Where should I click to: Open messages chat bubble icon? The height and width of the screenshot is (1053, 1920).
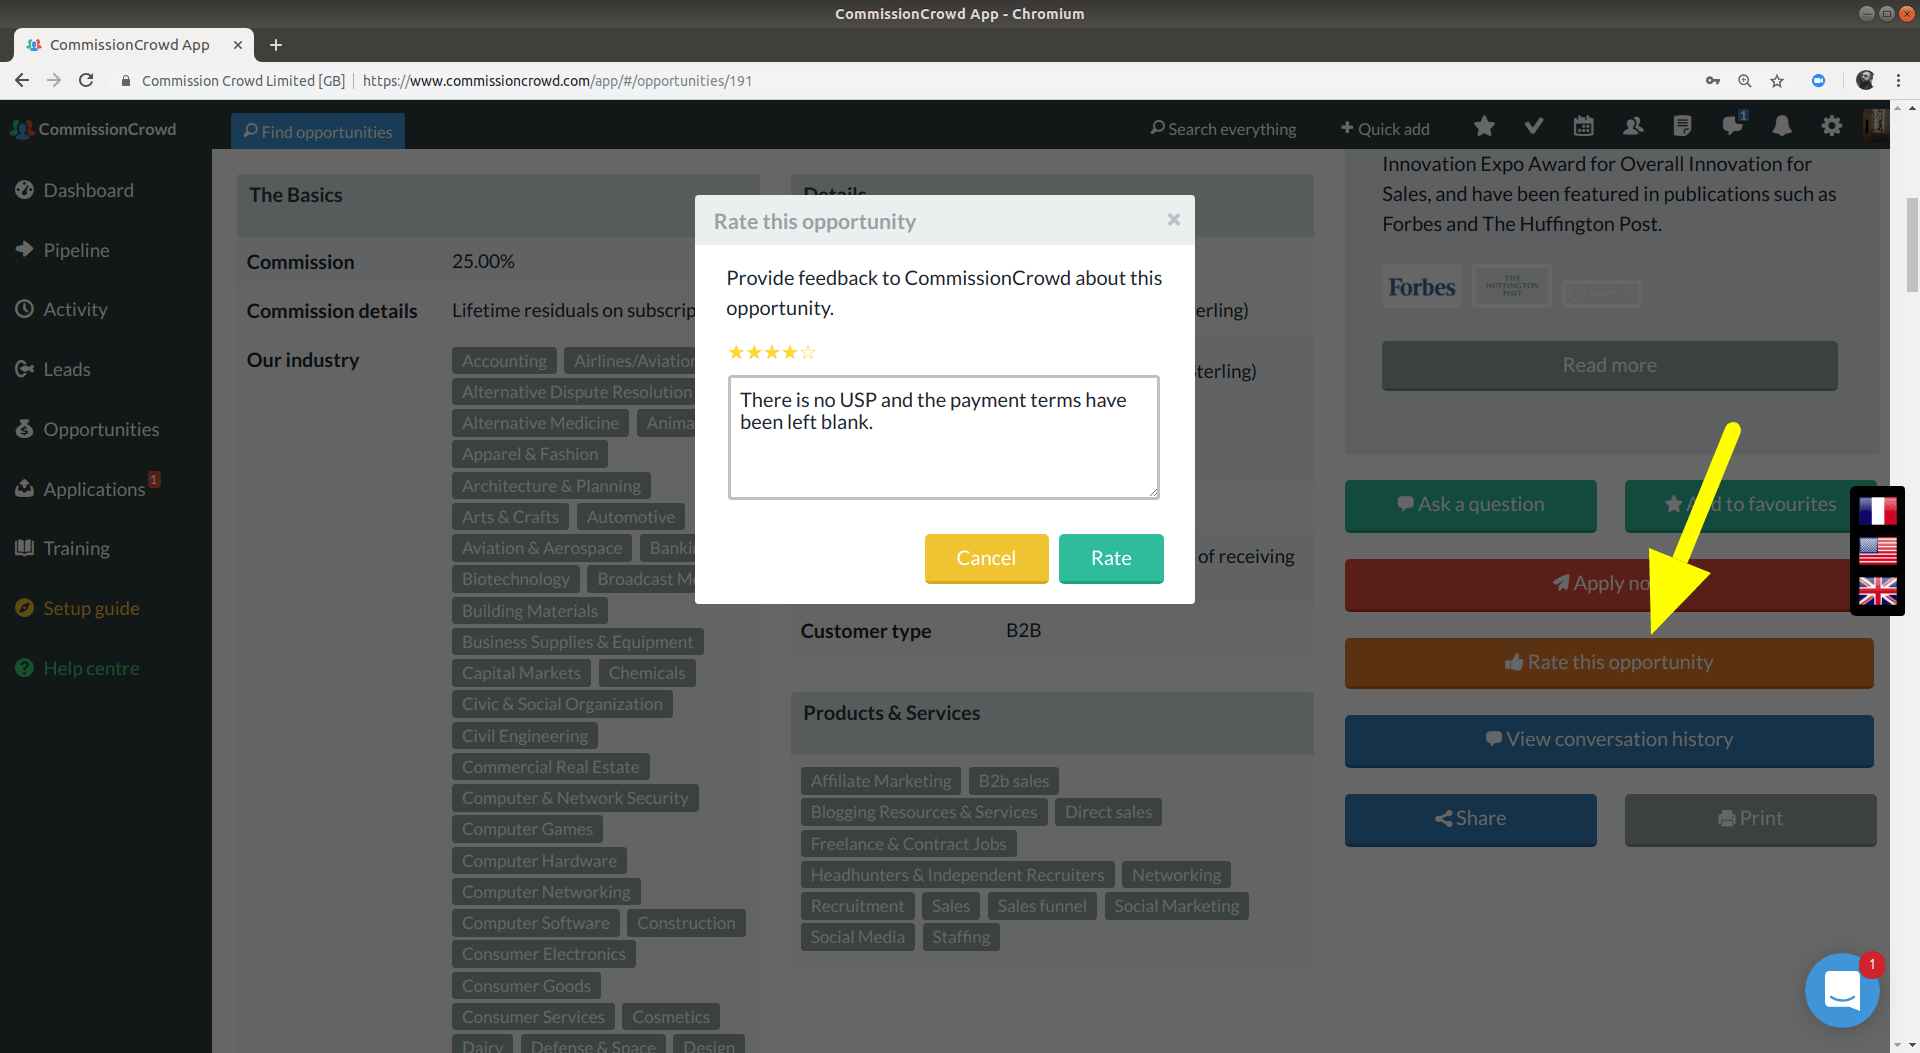click(1732, 127)
